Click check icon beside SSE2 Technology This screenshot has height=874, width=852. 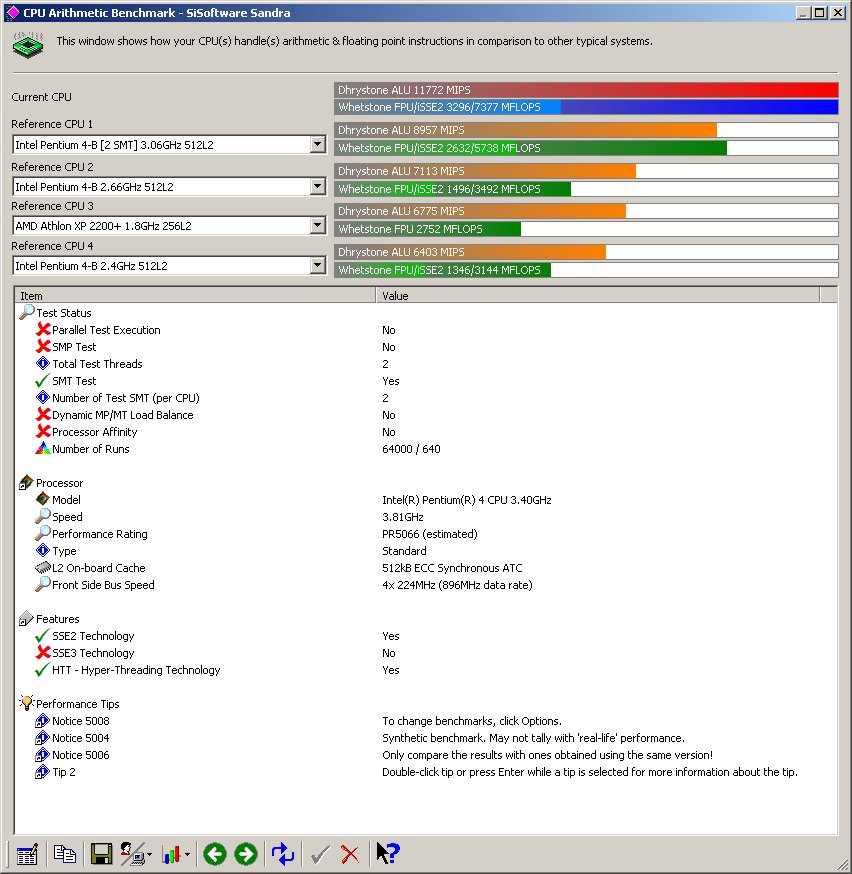pos(42,636)
